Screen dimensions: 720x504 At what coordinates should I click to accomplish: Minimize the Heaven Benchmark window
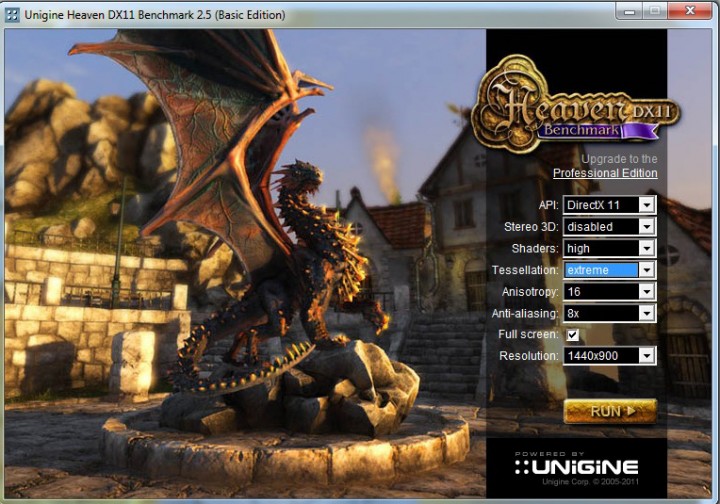(630, 11)
